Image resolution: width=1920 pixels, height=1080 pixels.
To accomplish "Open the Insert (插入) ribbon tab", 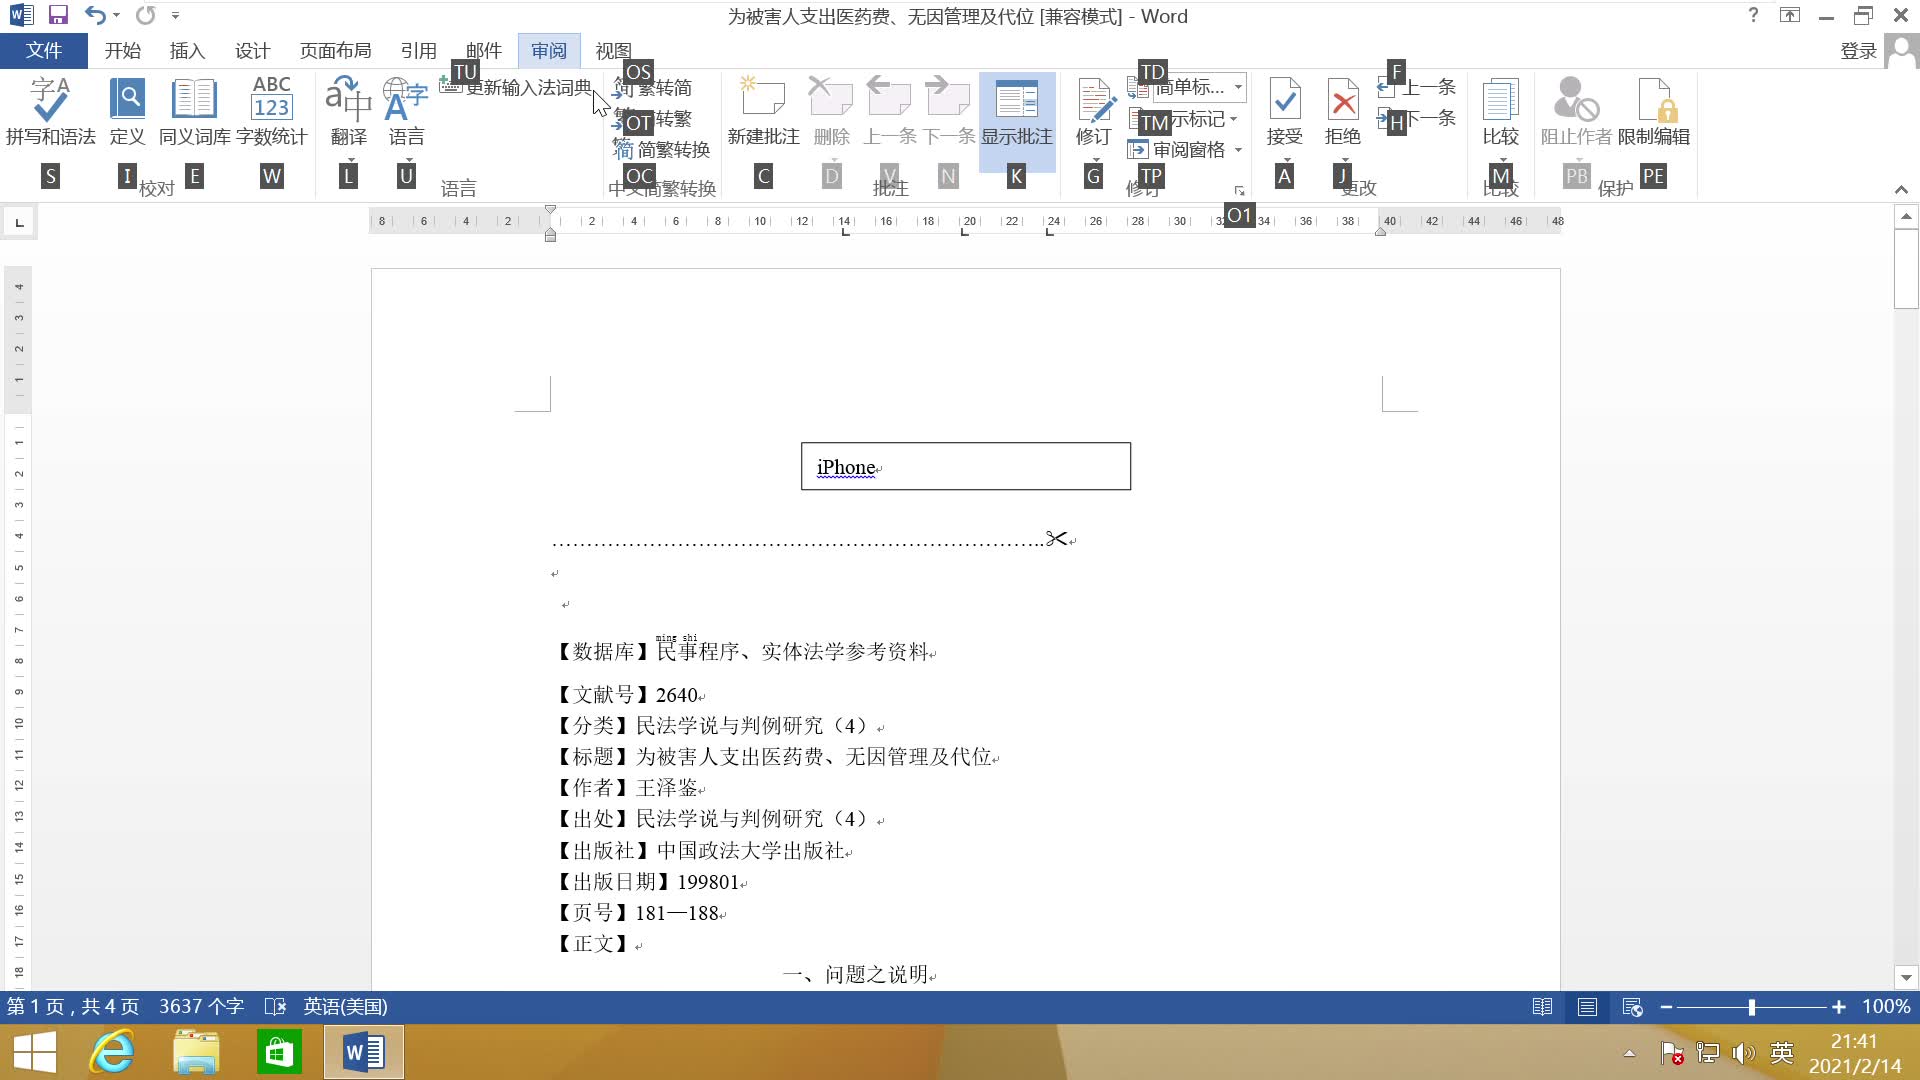I will pos(187,50).
